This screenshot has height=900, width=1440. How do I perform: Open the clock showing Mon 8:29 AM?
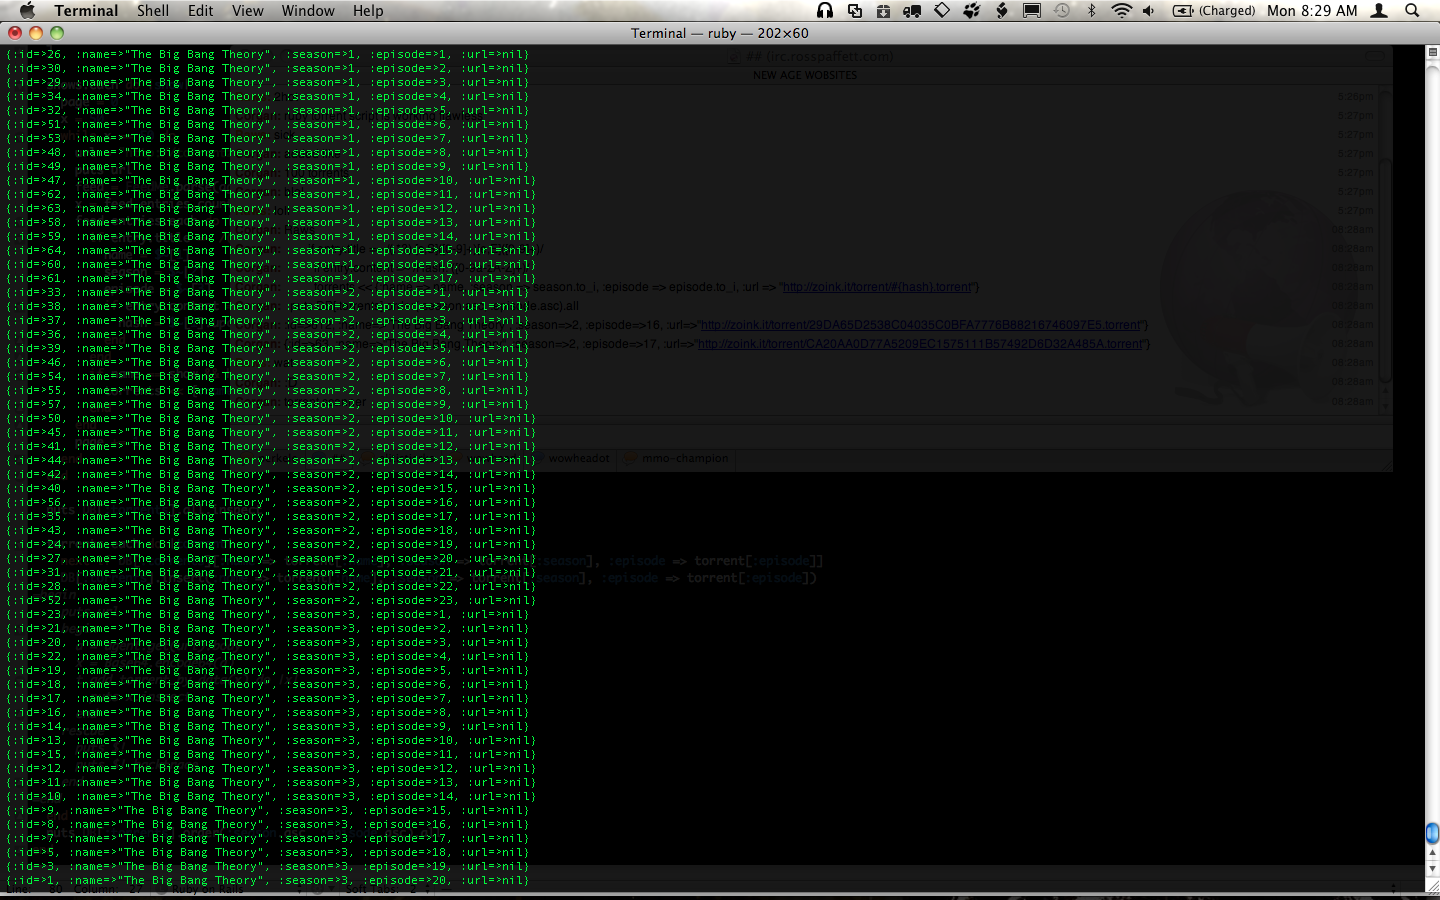(1312, 11)
